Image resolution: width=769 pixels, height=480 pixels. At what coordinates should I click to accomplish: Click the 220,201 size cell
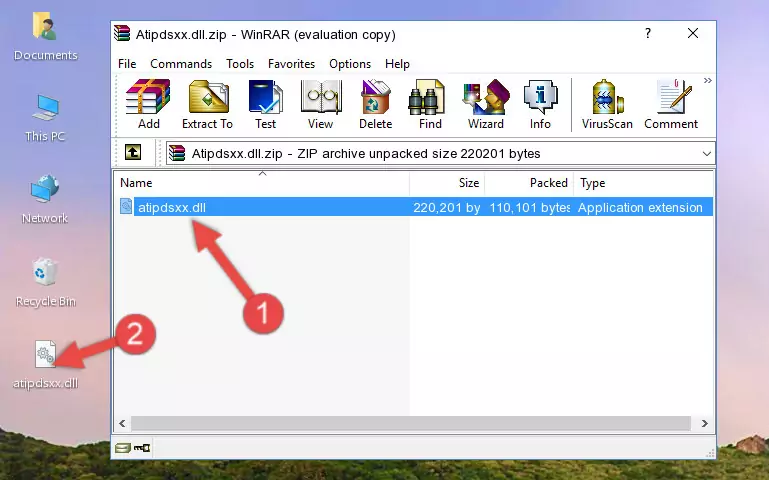click(x=446, y=207)
